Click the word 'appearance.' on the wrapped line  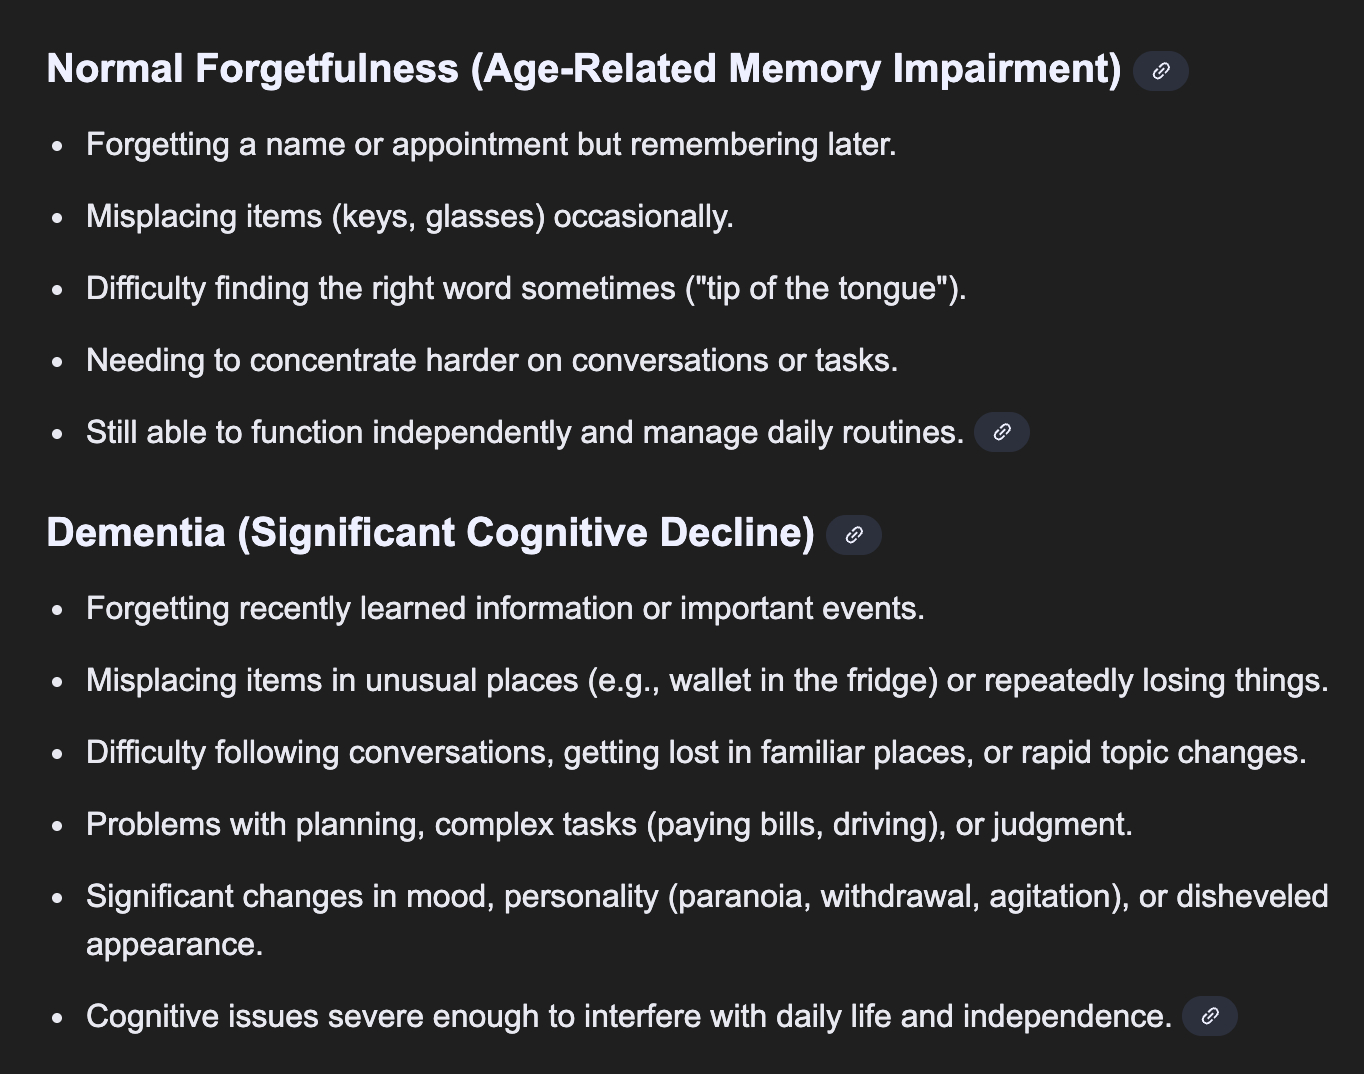(174, 944)
